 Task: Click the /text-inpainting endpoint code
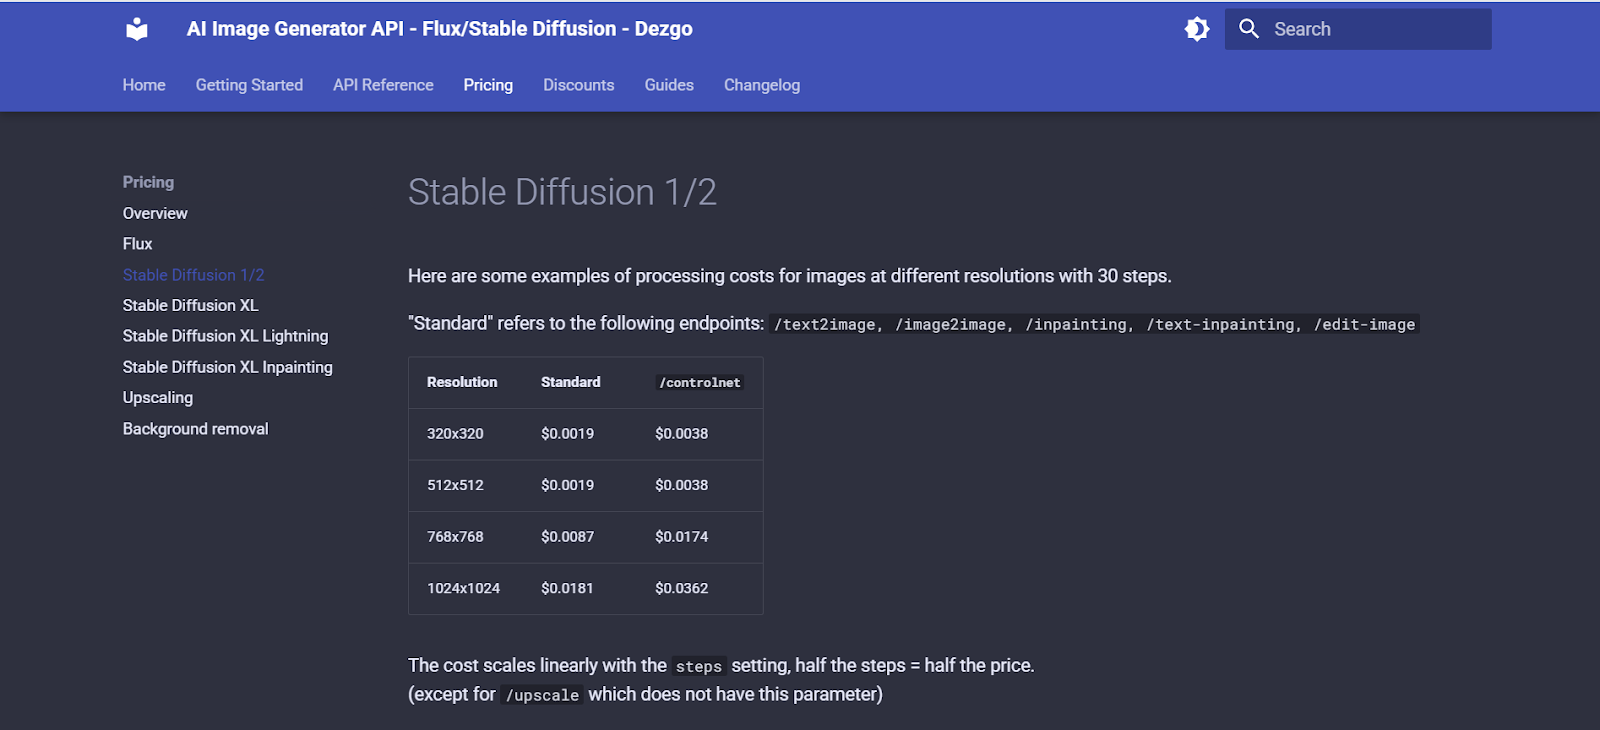[x=1220, y=324]
